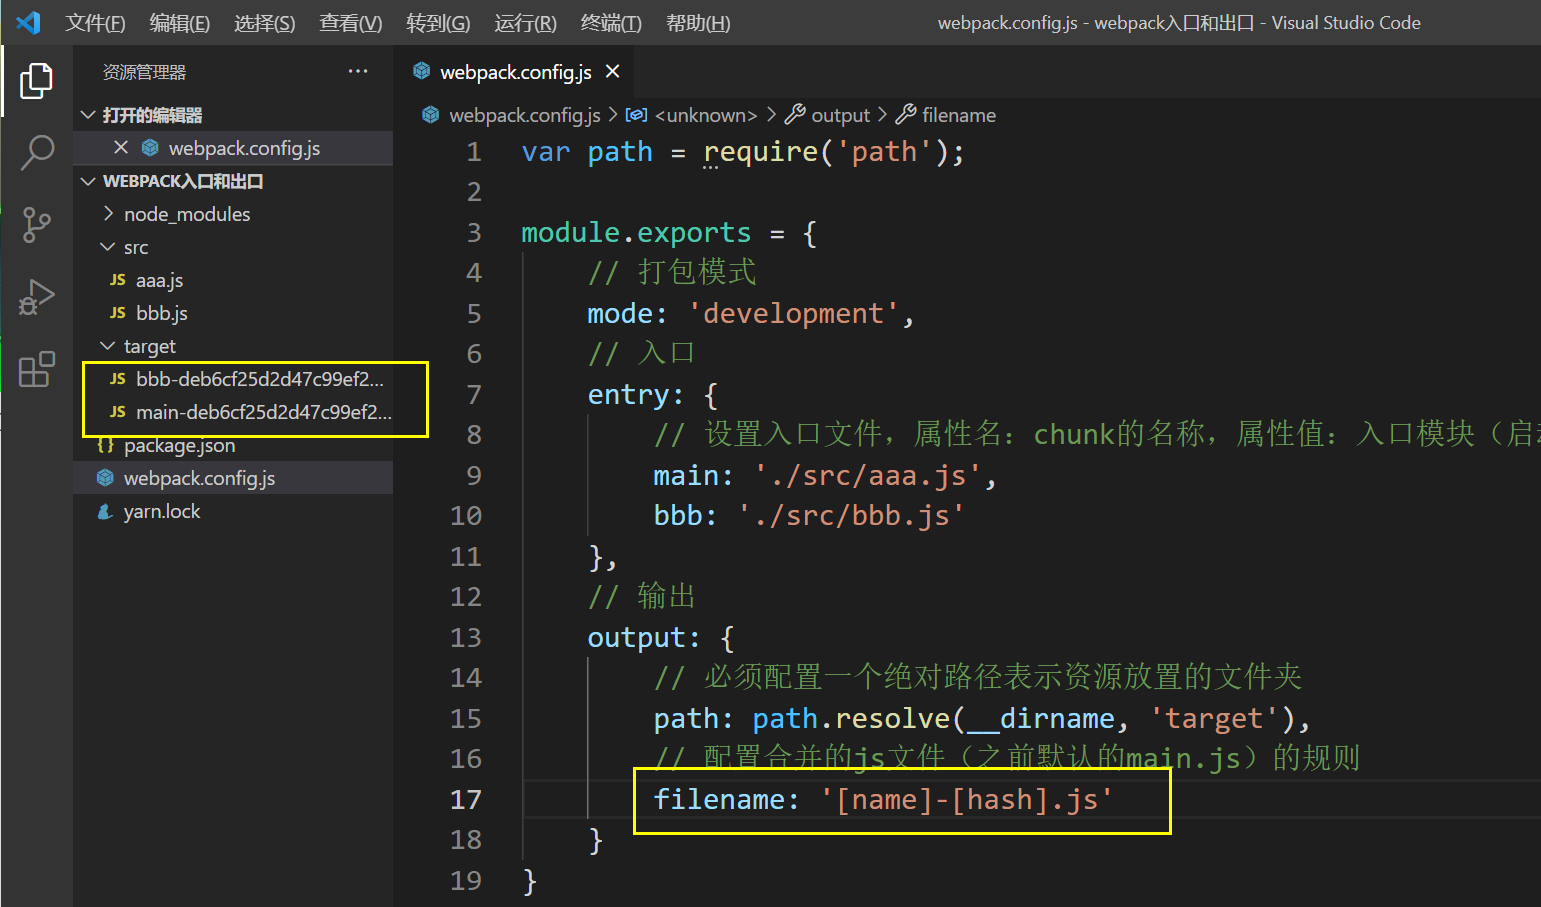Image resolution: width=1541 pixels, height=907 pixels.
Task: Click the 'target' string on line 15
Action: 1214,718
